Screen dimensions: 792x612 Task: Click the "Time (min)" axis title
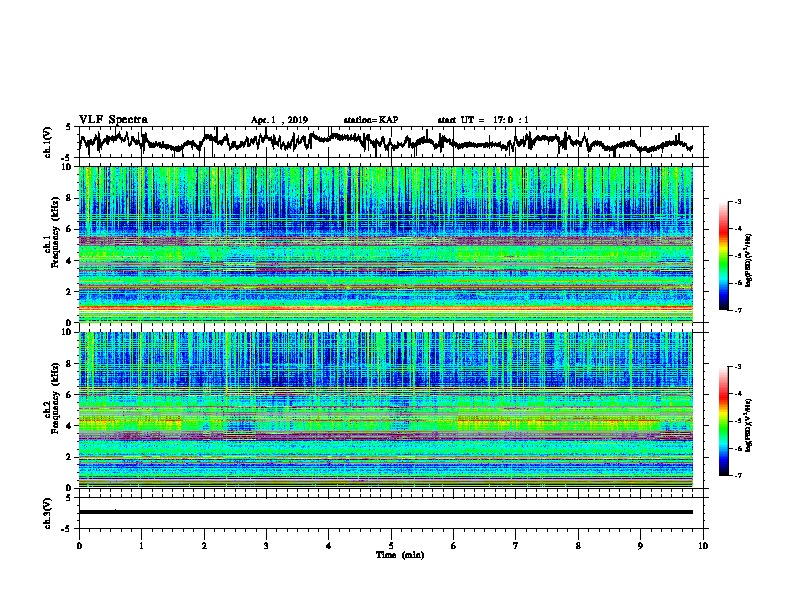[400, 555]
